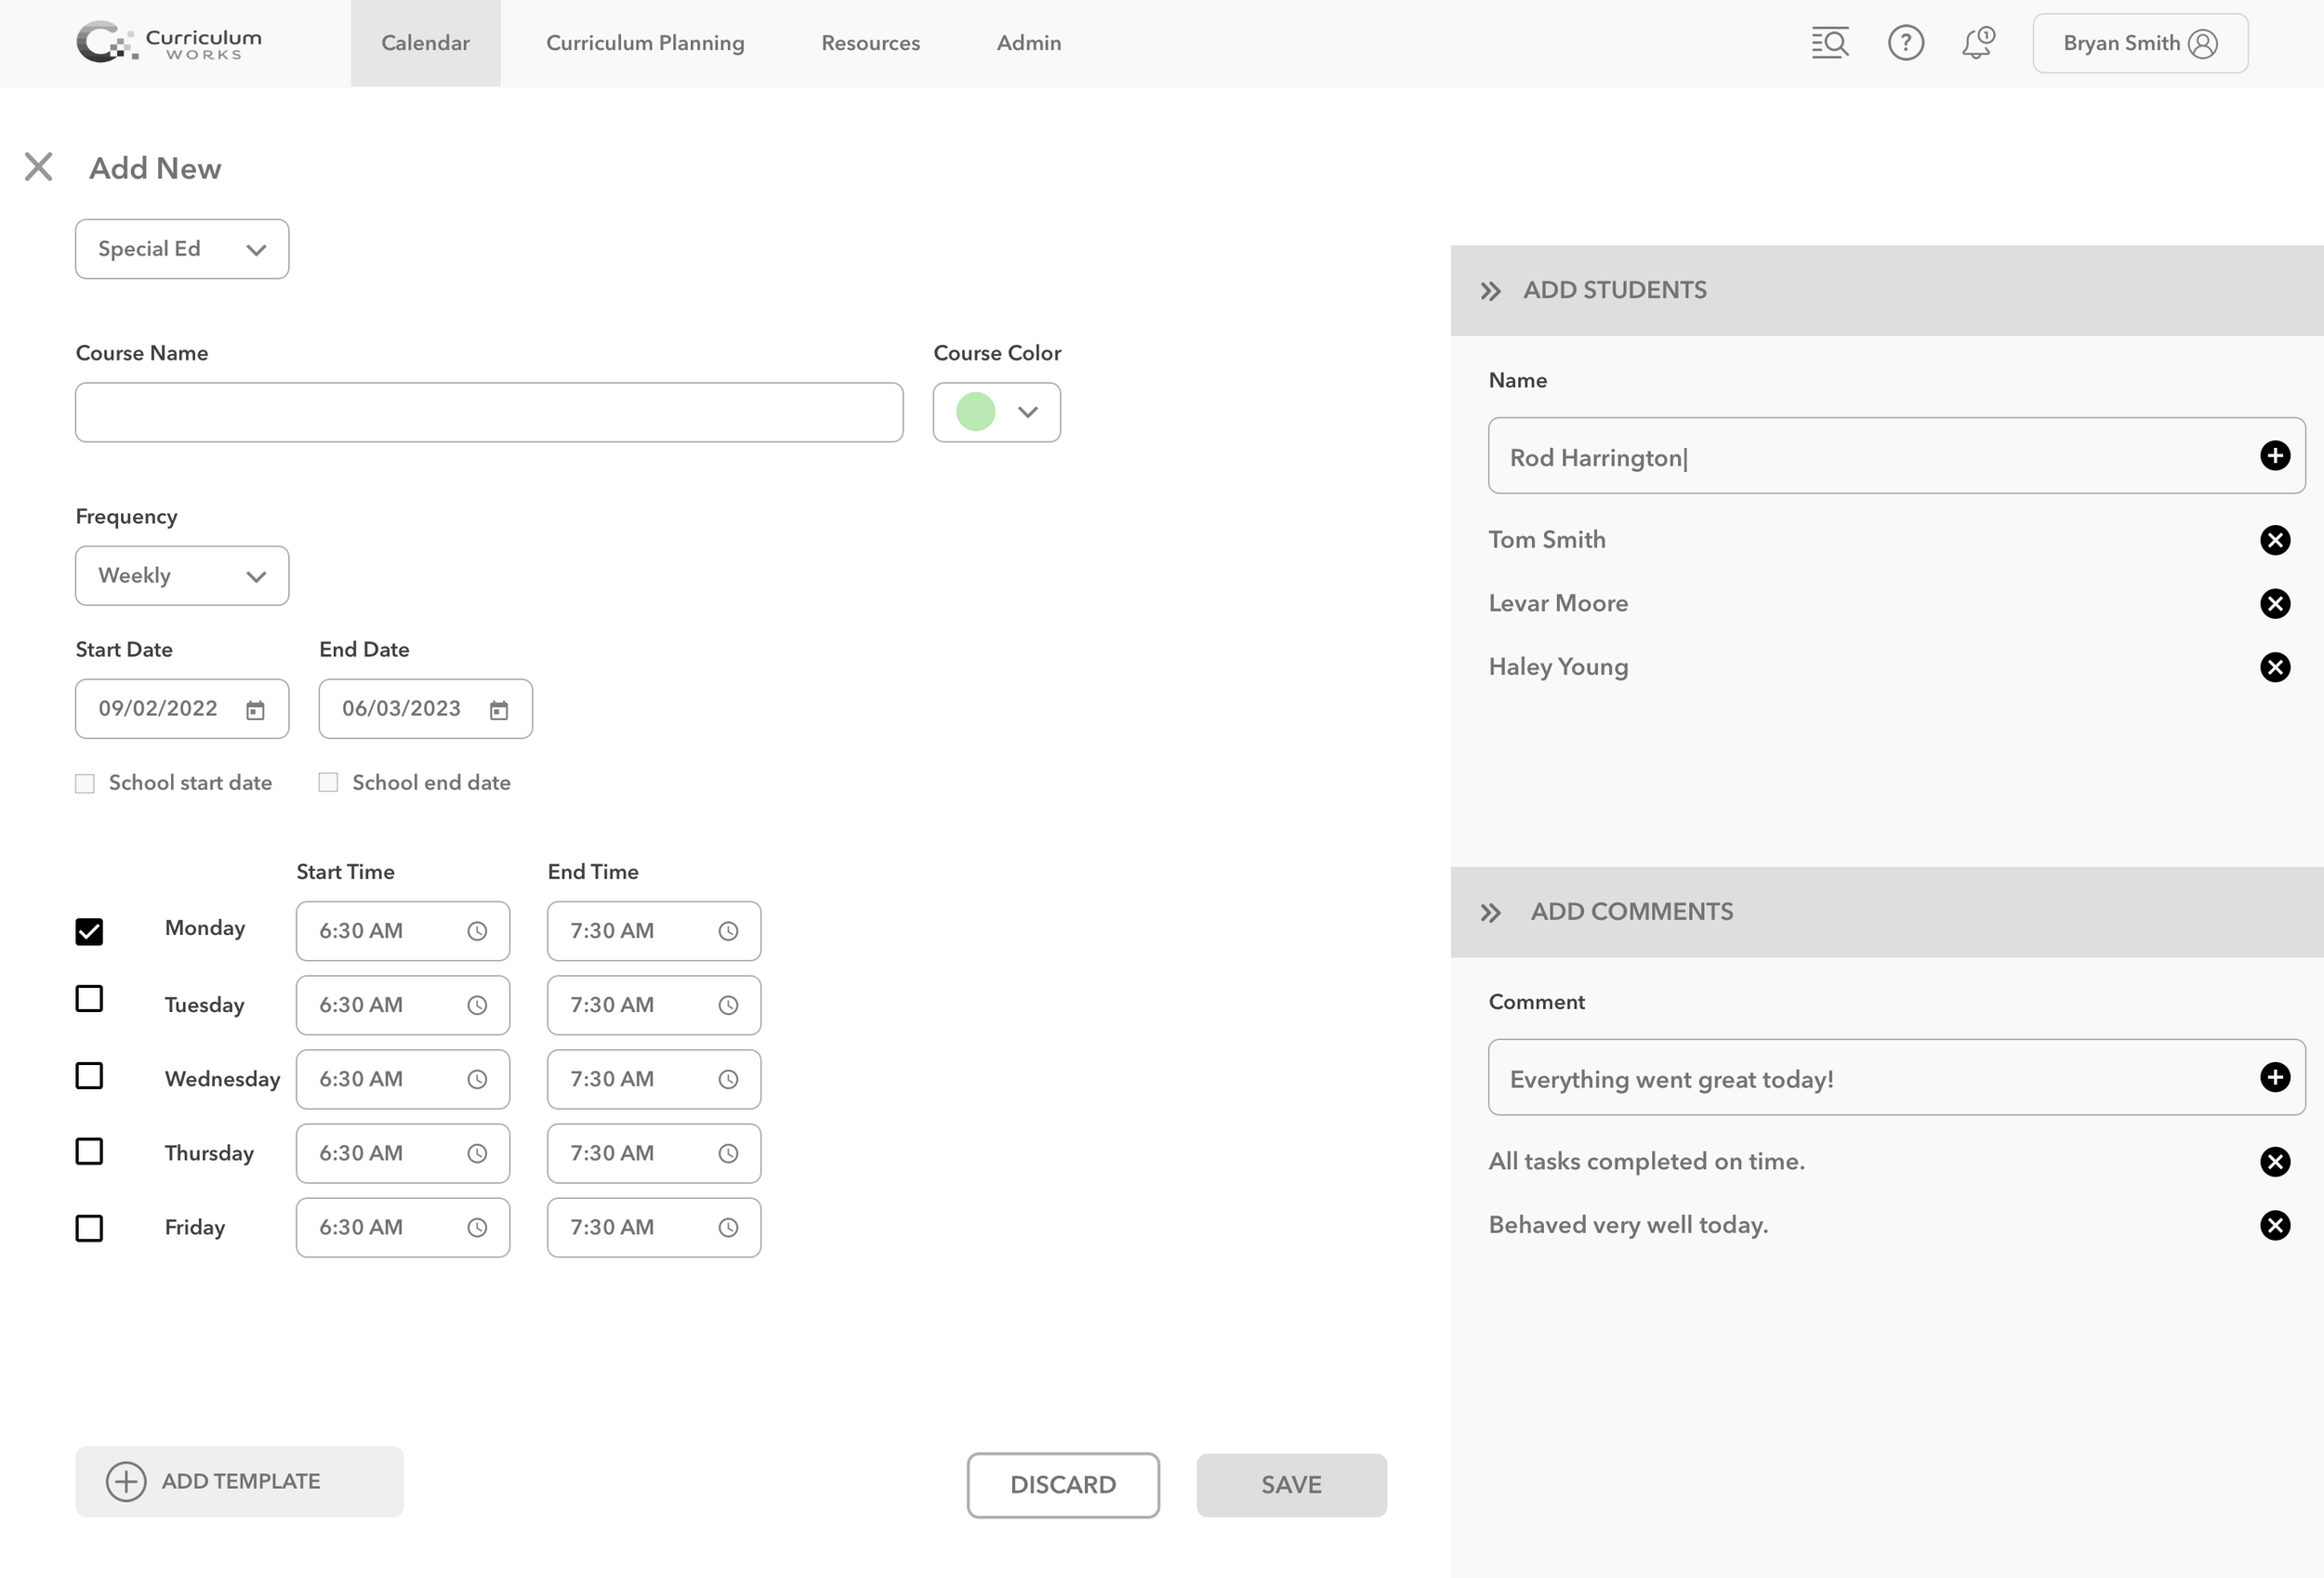Viewport: 2324px width, 1578px height.
Task: Click the clock icon in Monday end time
Action: coord(728,931)
